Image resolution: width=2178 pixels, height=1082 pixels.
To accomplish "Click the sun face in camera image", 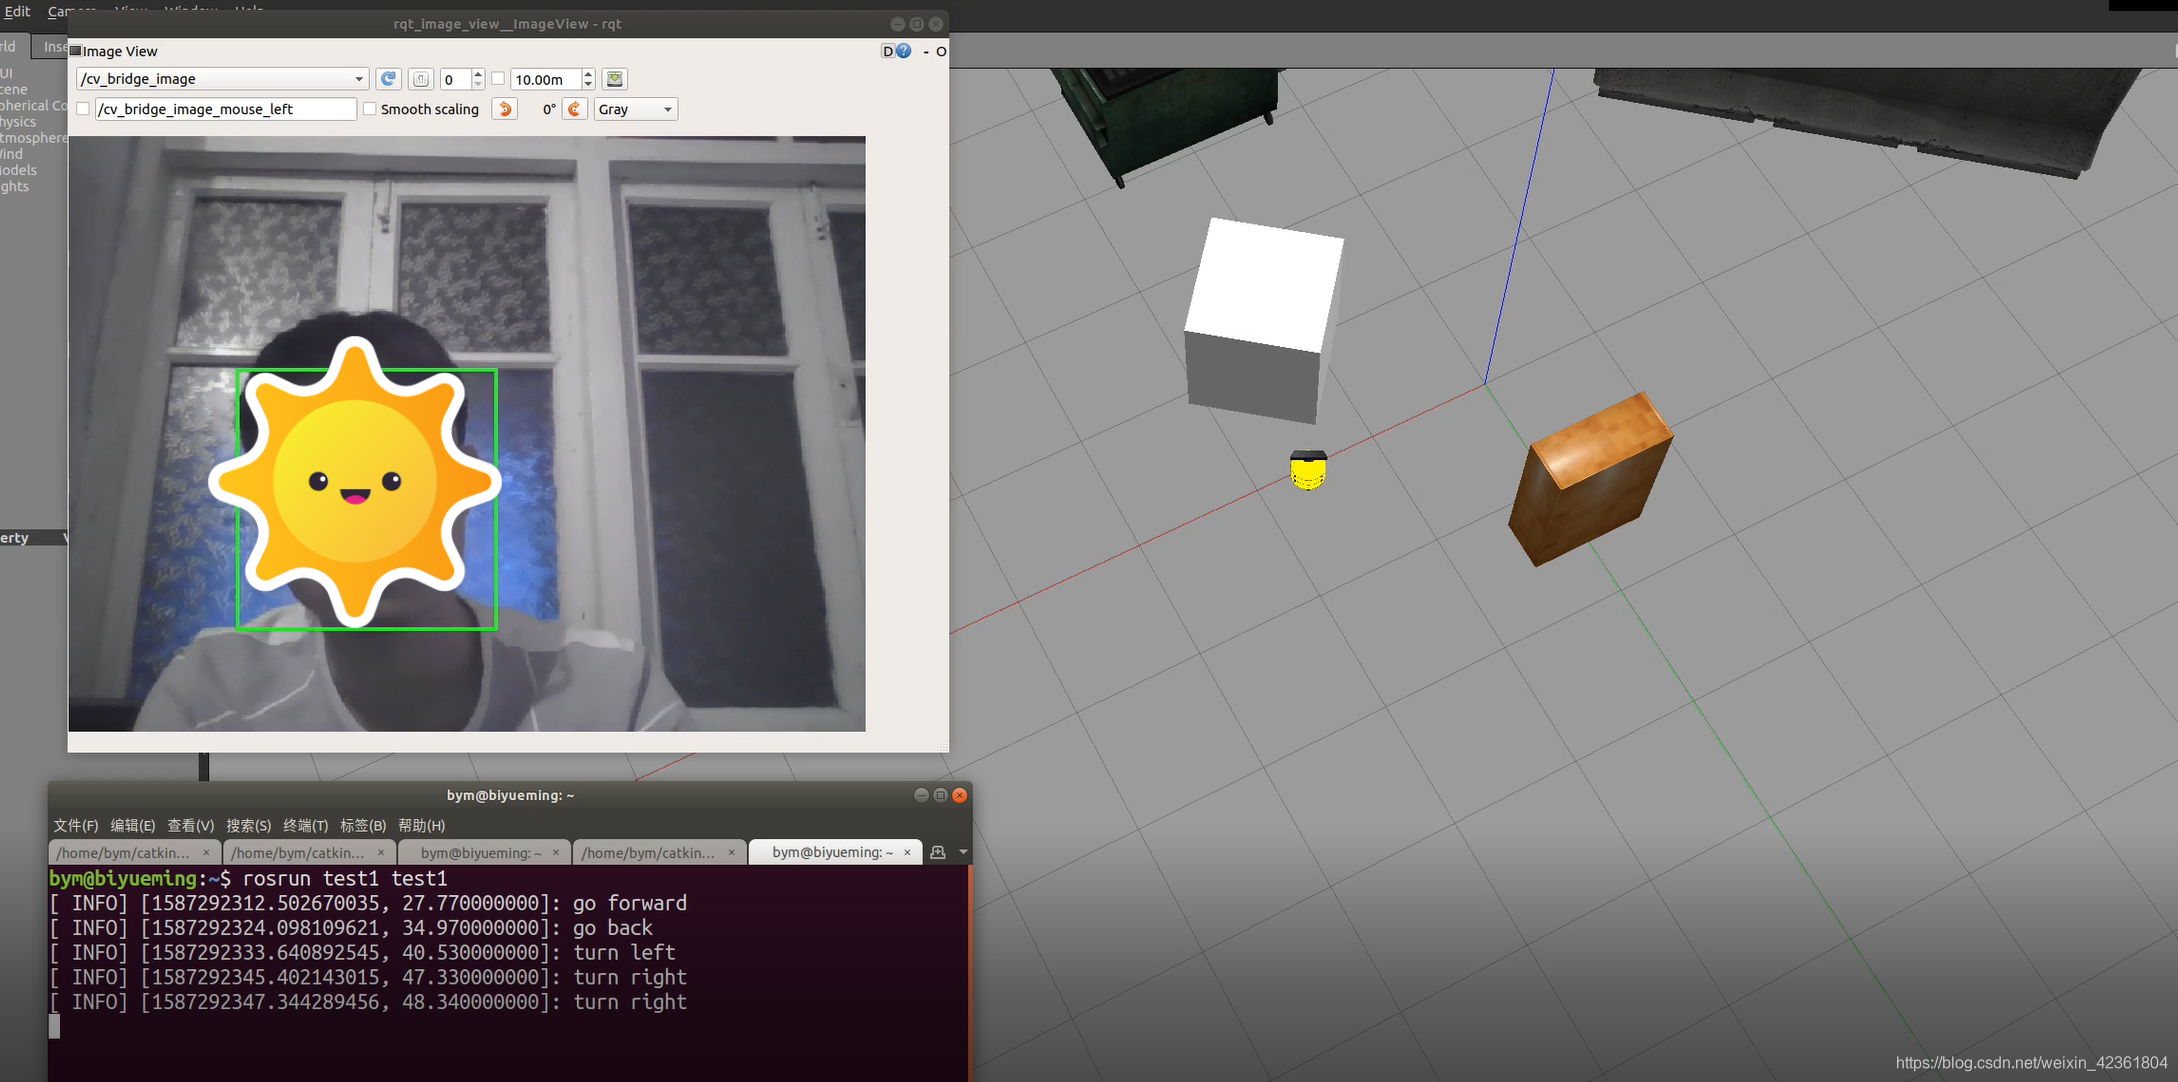I will (355, 483).
